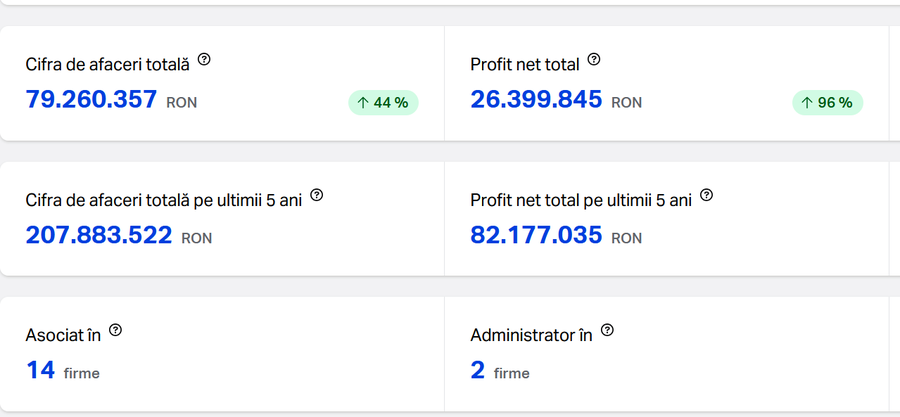Click the green 44 % growth badge
Screen dimensions: 900x417
click(383, 102)
